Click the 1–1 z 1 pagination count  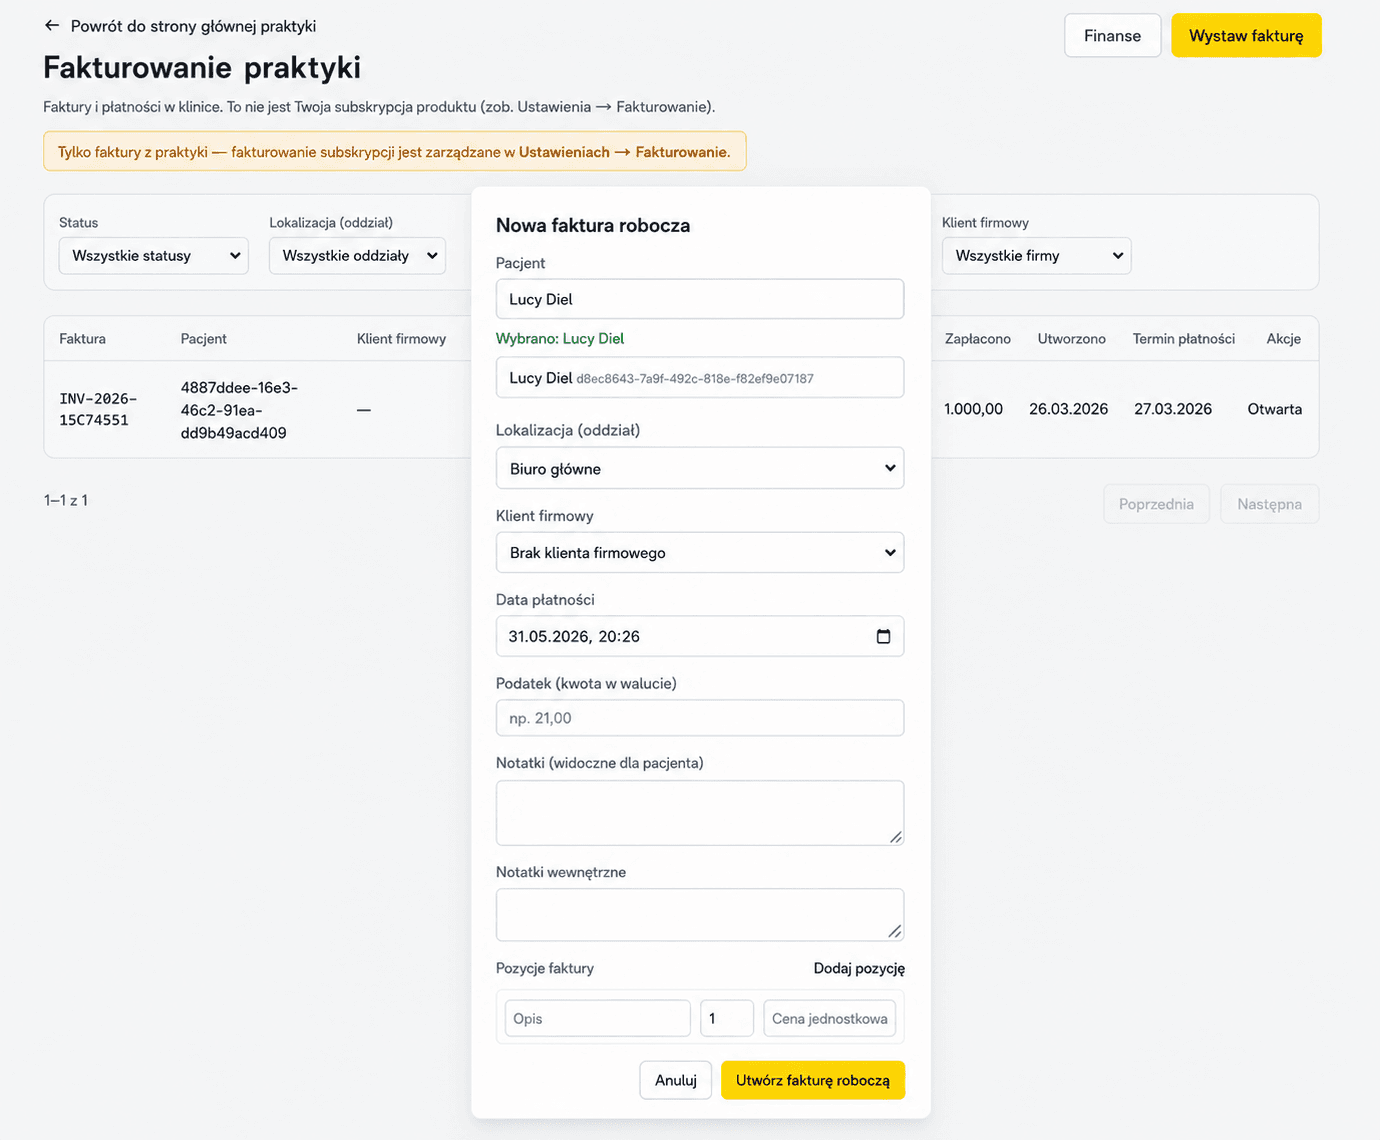pos(66,500)
